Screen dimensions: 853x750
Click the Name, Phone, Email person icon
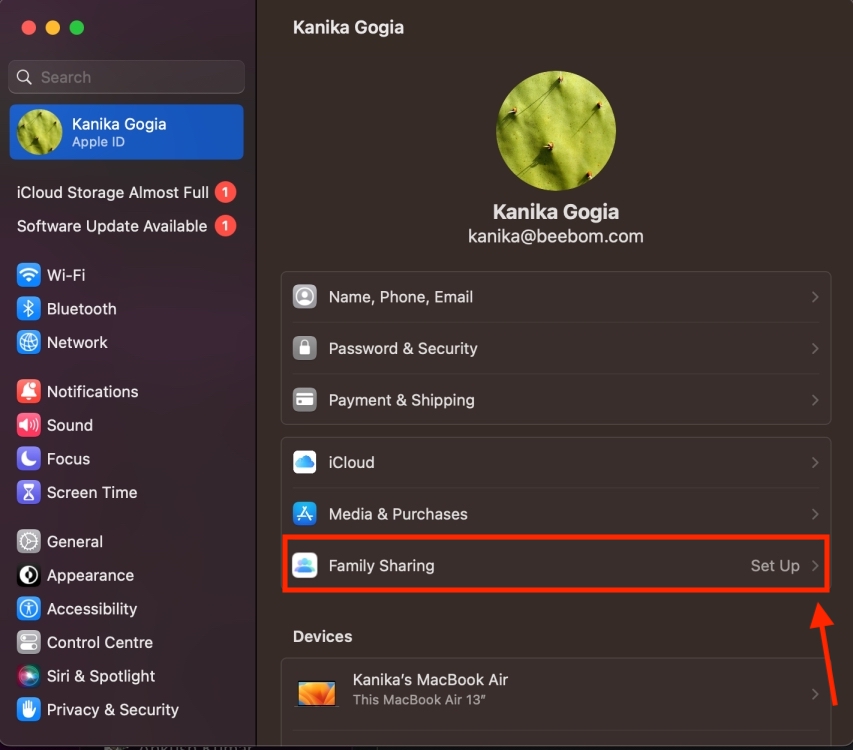click(305, 297)
